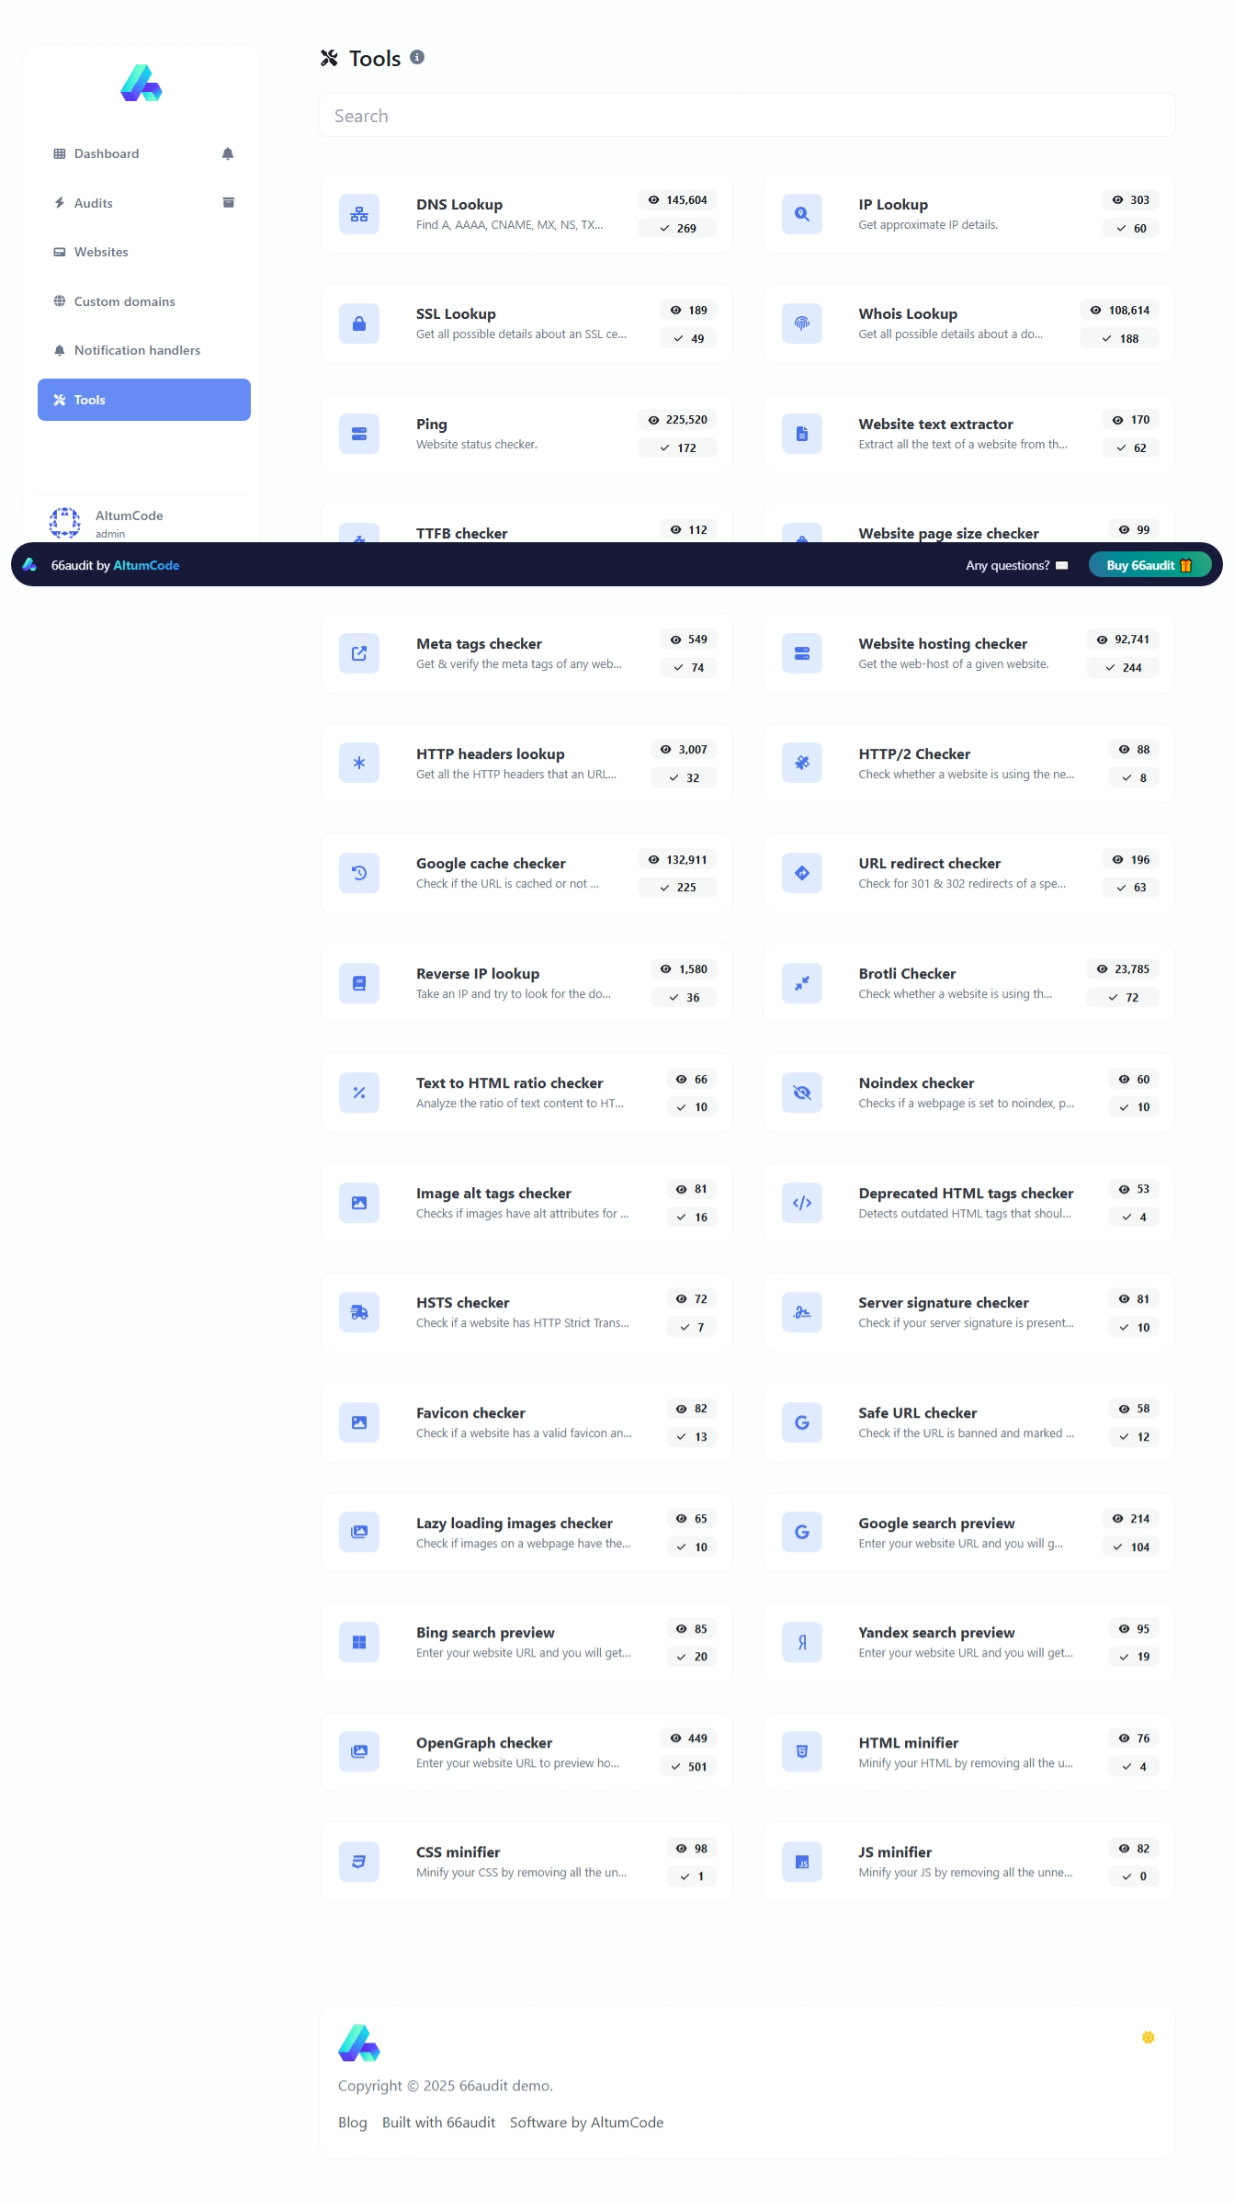1234x2203 pixels.
Task: Click the Yandex search preview icon
Action: pyautogui.click(x=801, y=1642)
